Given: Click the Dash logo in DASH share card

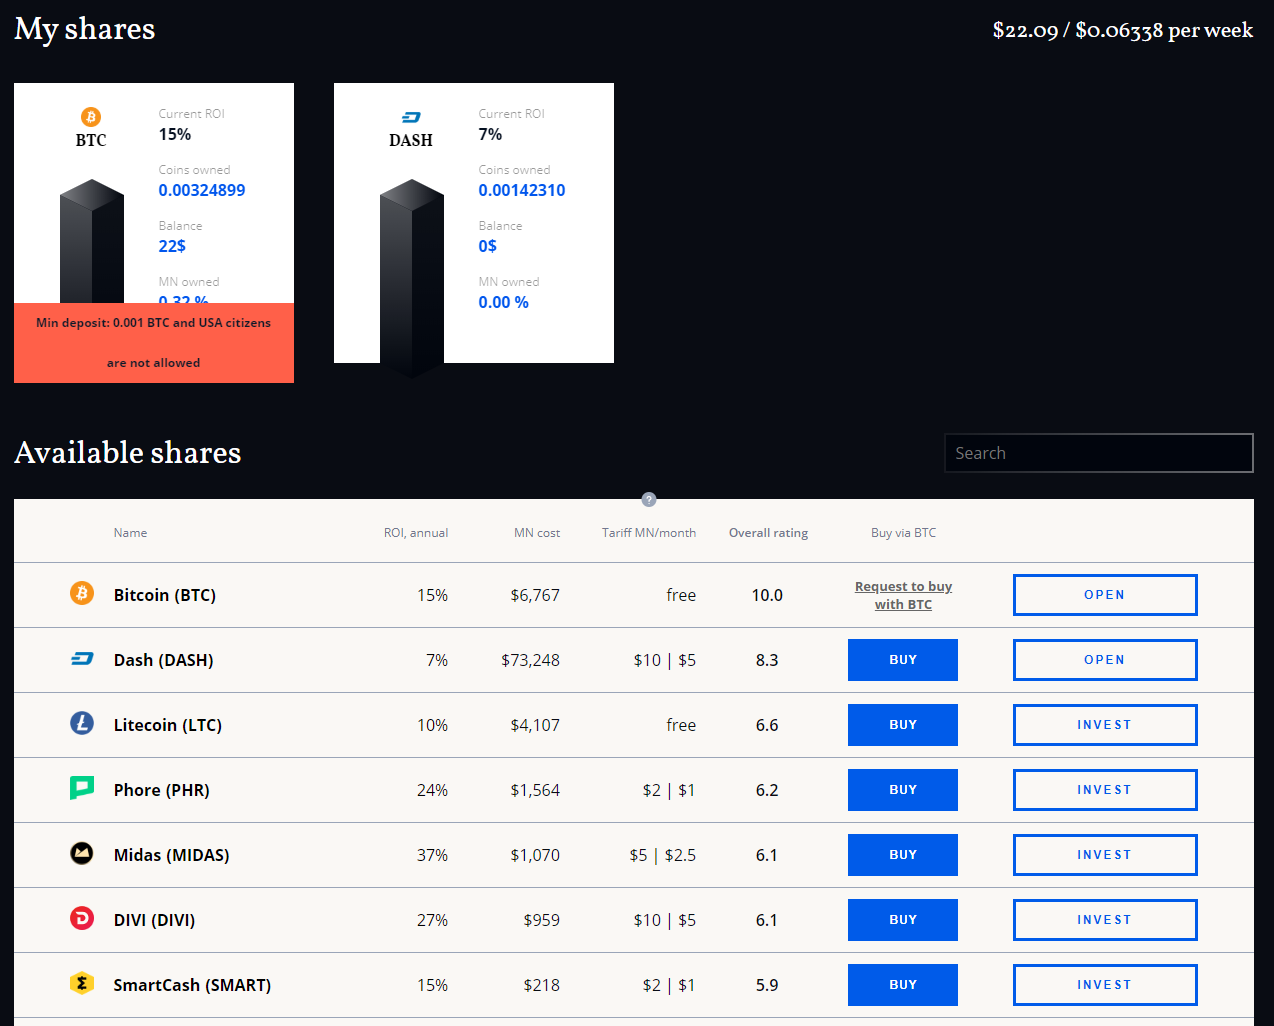Looking at the screenshot, I should [411, 117].
